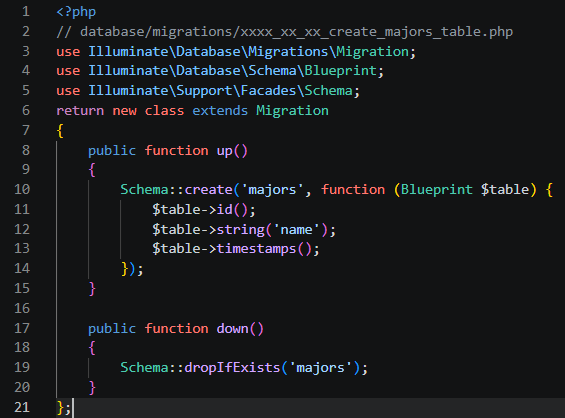
Task: Click 'public' keyword on line 8
Action: [112, 151]
